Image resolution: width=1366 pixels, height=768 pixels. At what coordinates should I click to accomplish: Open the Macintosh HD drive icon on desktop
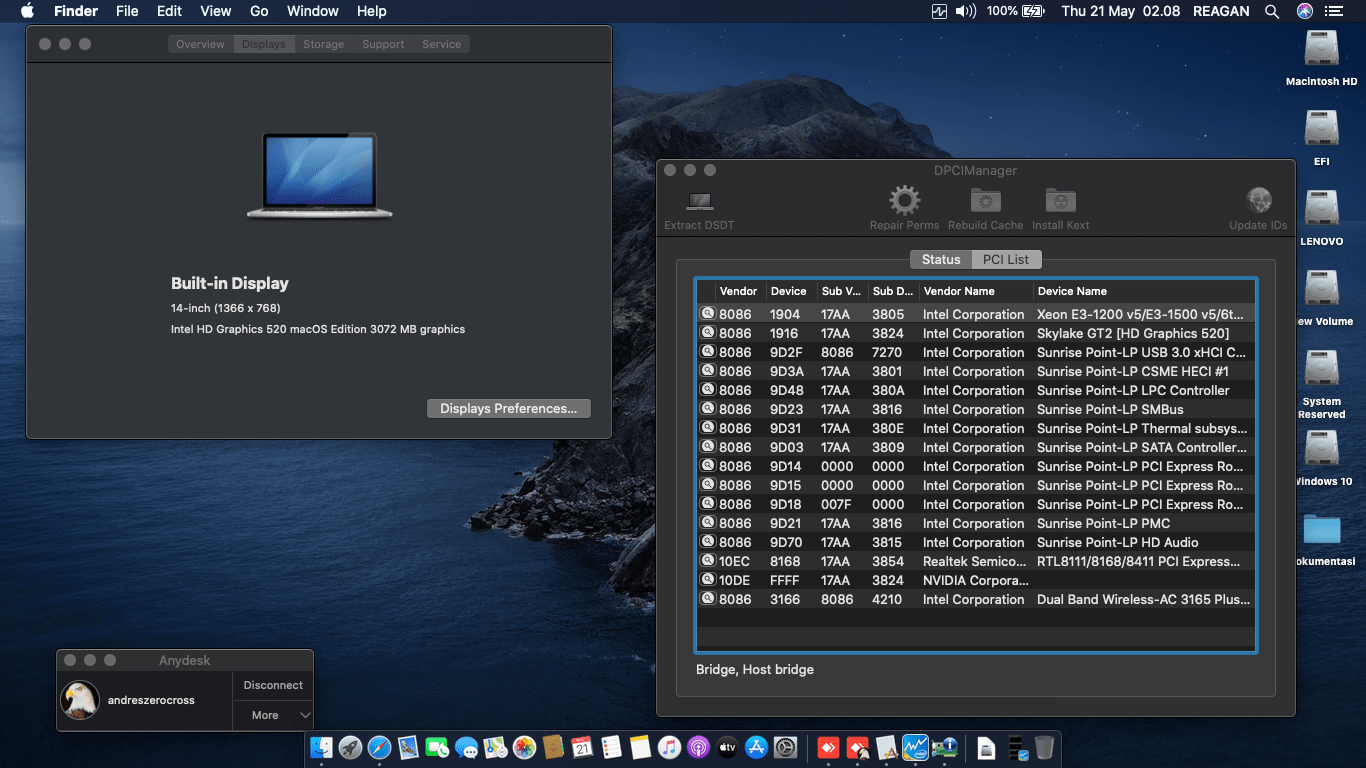(1322, 50)
